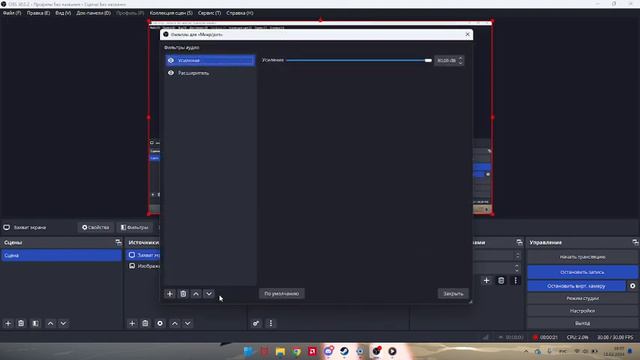Open scene filters icon in Сцены panel
This screenshot has height=360, width=640.
click(36, 323)
